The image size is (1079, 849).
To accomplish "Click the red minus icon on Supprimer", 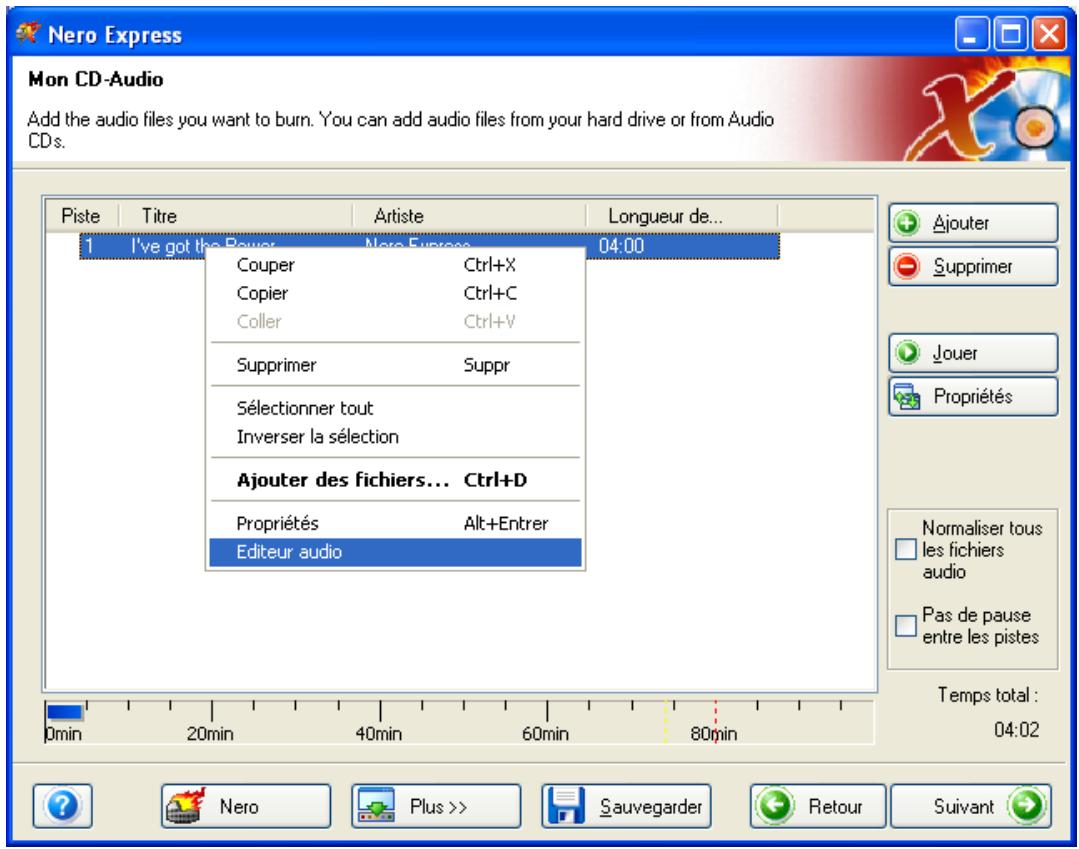I will 907,266.
